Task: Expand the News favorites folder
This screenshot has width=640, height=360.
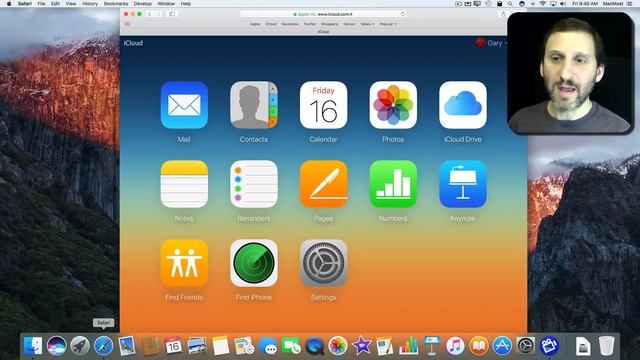Action: point(367,24)
